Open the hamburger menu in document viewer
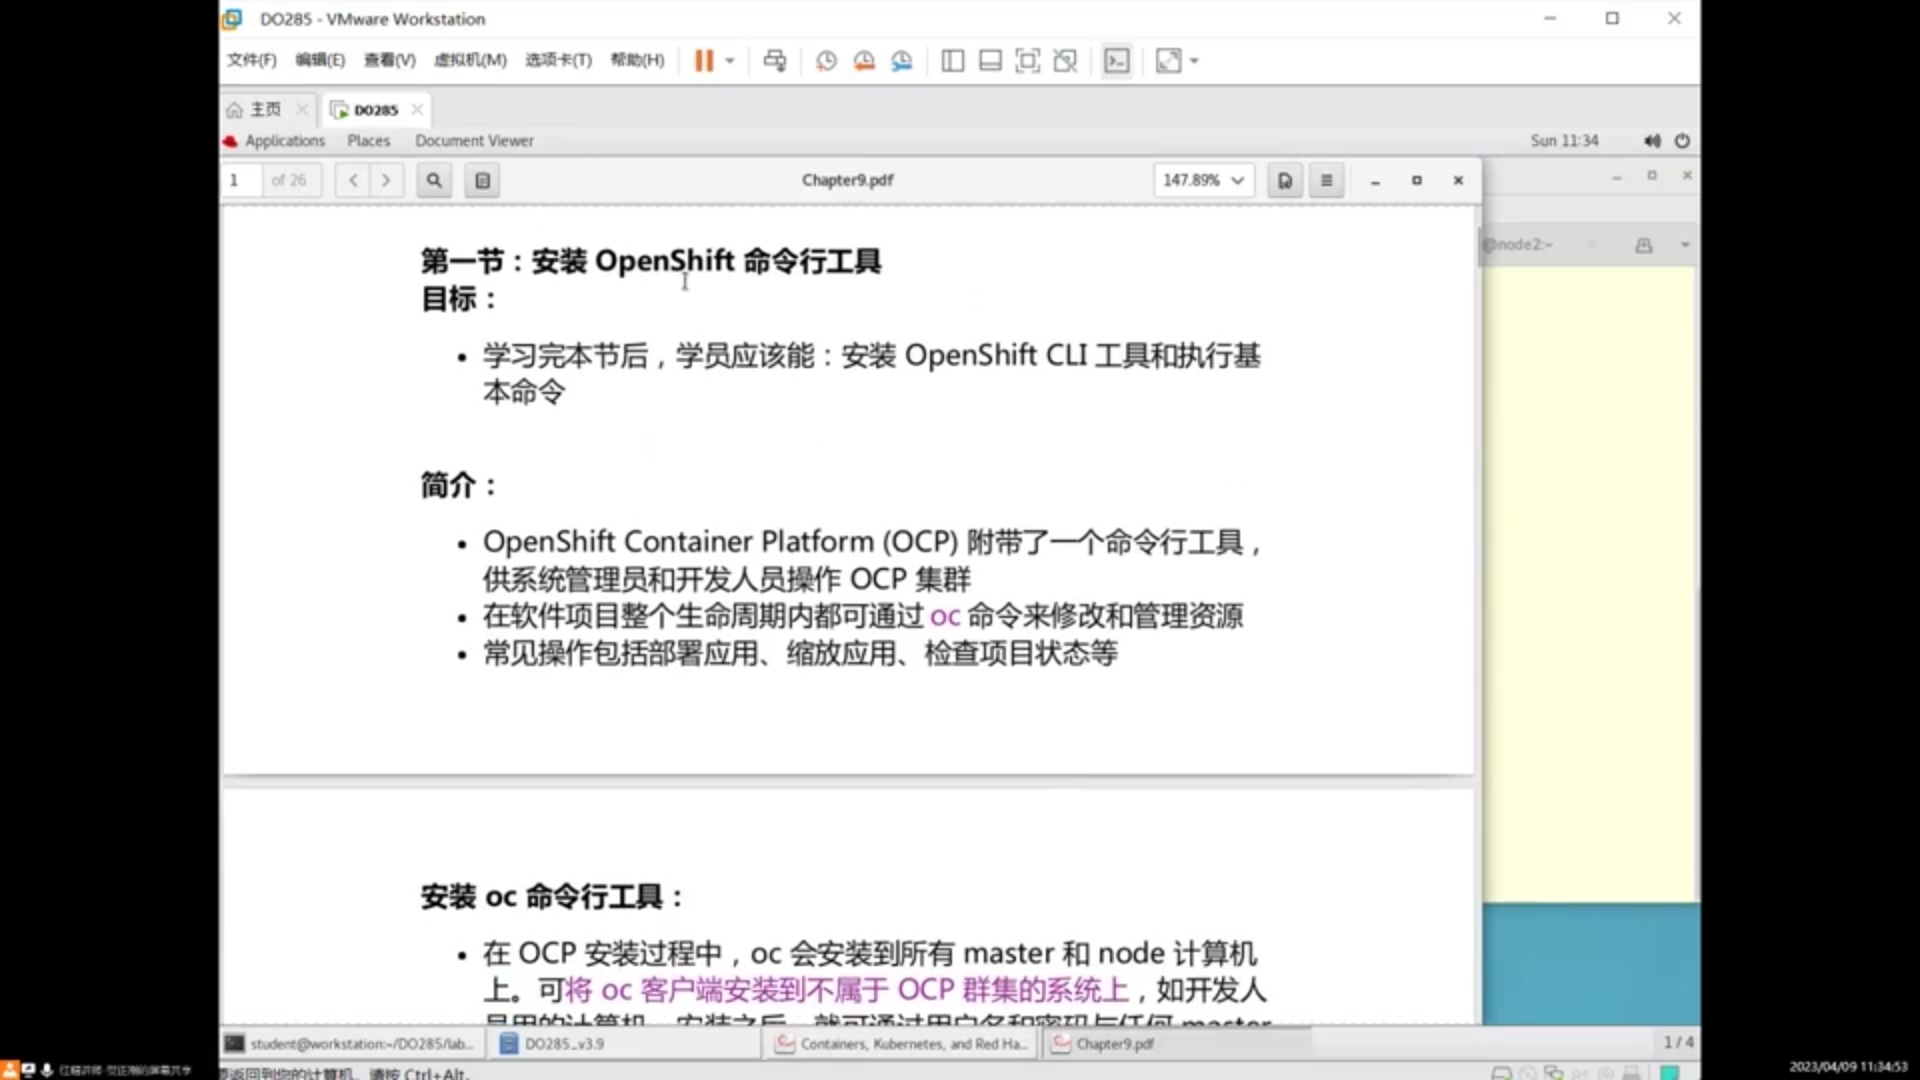Viewport: 1920px width, 1080px height. [1326, 180]
